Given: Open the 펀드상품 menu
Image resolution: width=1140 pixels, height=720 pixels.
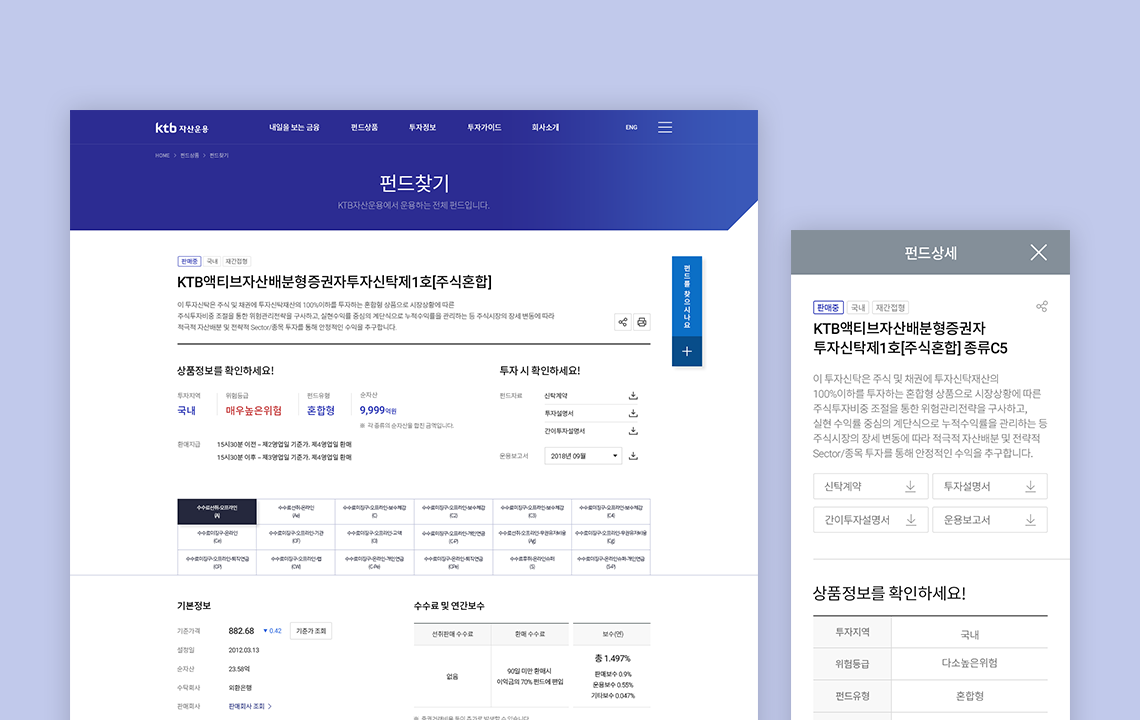Looking at the screenshot, I should 364,127.
